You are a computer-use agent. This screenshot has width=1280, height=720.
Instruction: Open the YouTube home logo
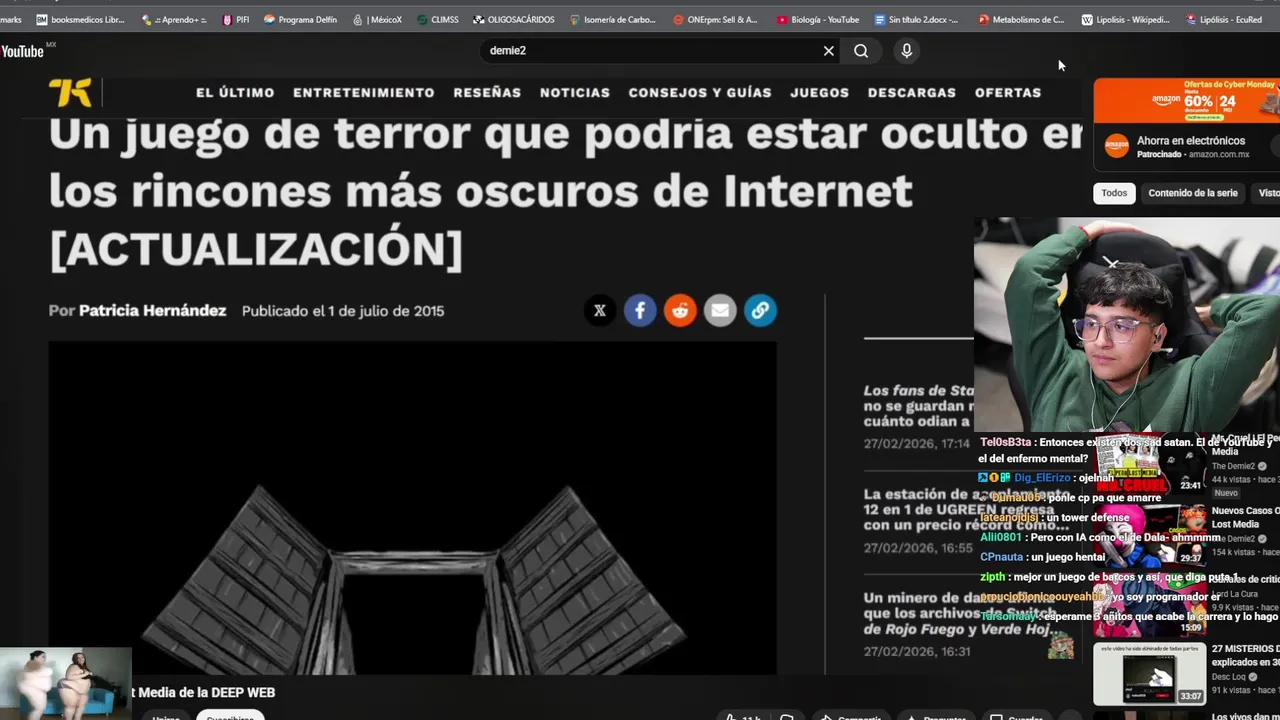pos(22,51)
